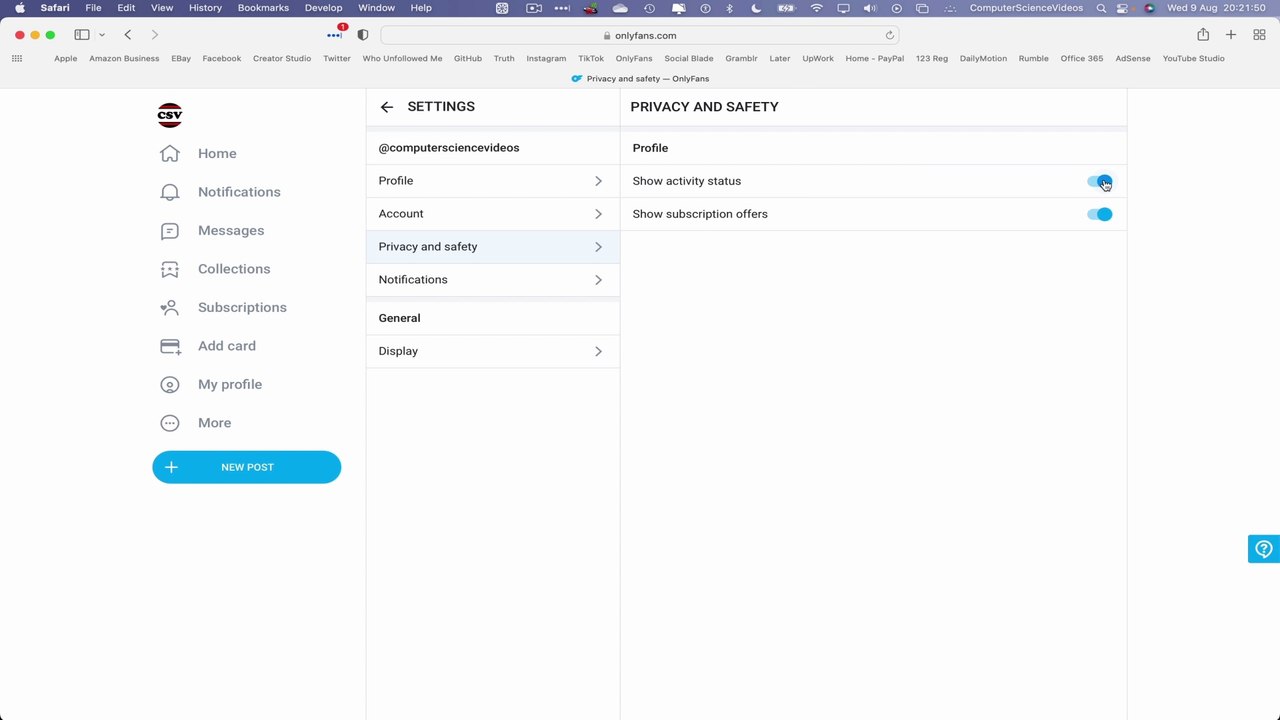Click the privacy shield icon
The image size is (1280, 720).
(363, 35)
